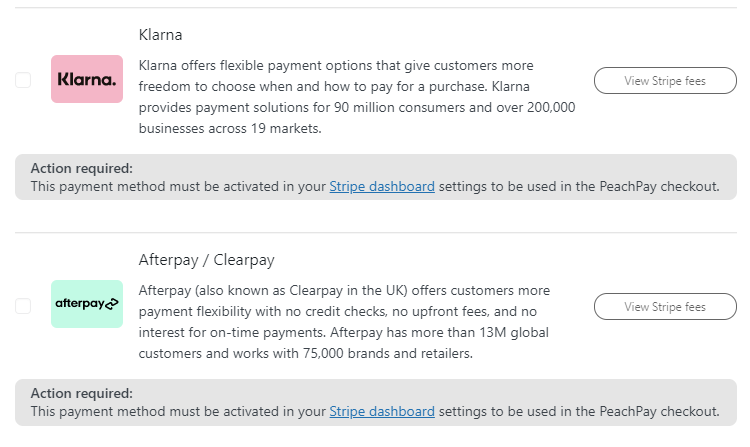Screen dimensions: 750x447
Task: Click the pink Klarna logo
Action: point(87,79)
